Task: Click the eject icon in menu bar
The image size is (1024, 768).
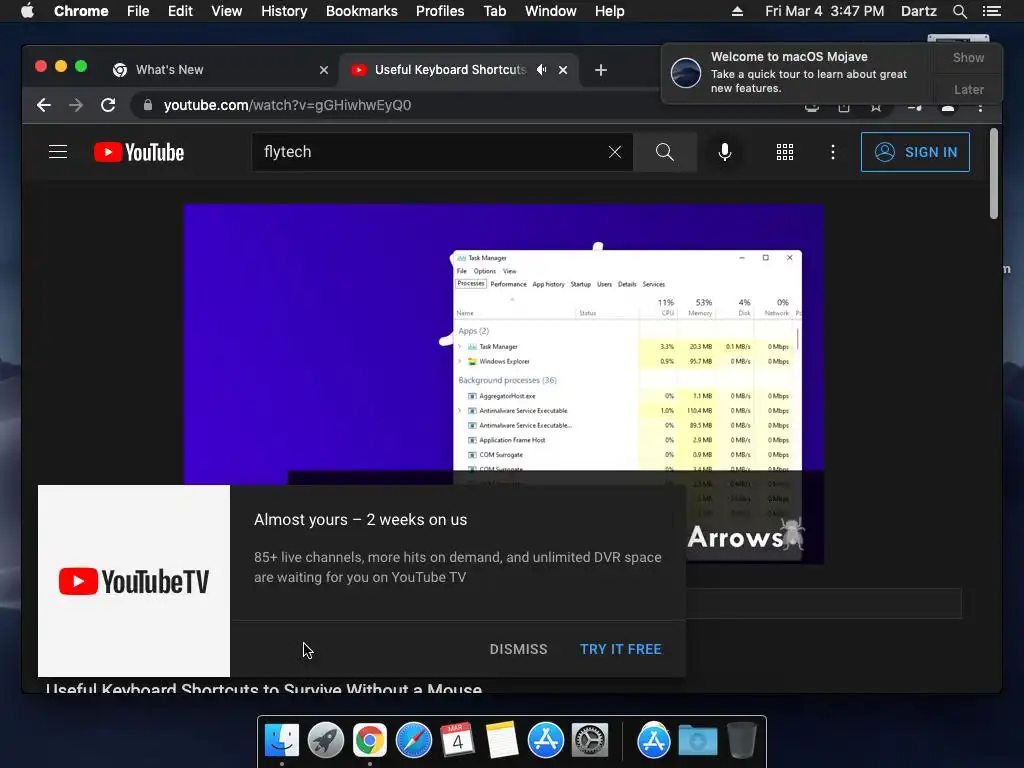Action: 737,11
